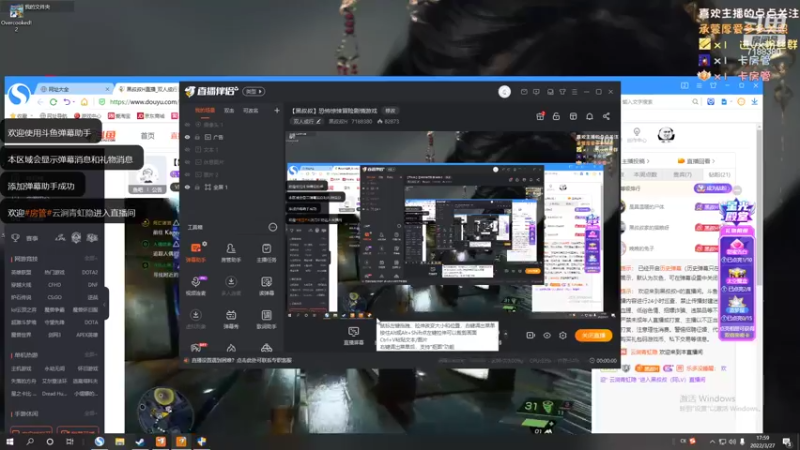
Task: Click the user avatar in streaming app title bar
Action: pyautogui.click(x=504, y=91)
